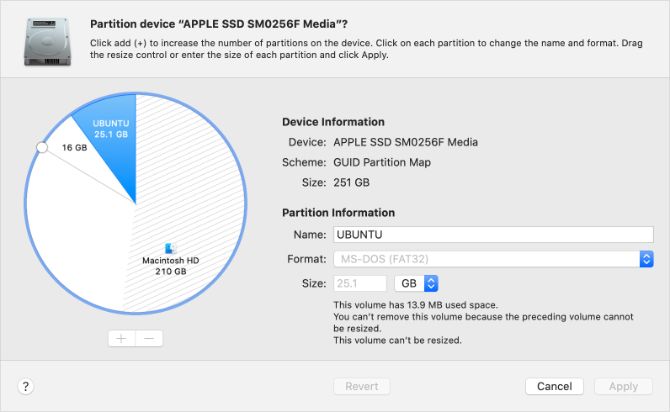Click the pie chart resize handle

click(x=42, y=147)
